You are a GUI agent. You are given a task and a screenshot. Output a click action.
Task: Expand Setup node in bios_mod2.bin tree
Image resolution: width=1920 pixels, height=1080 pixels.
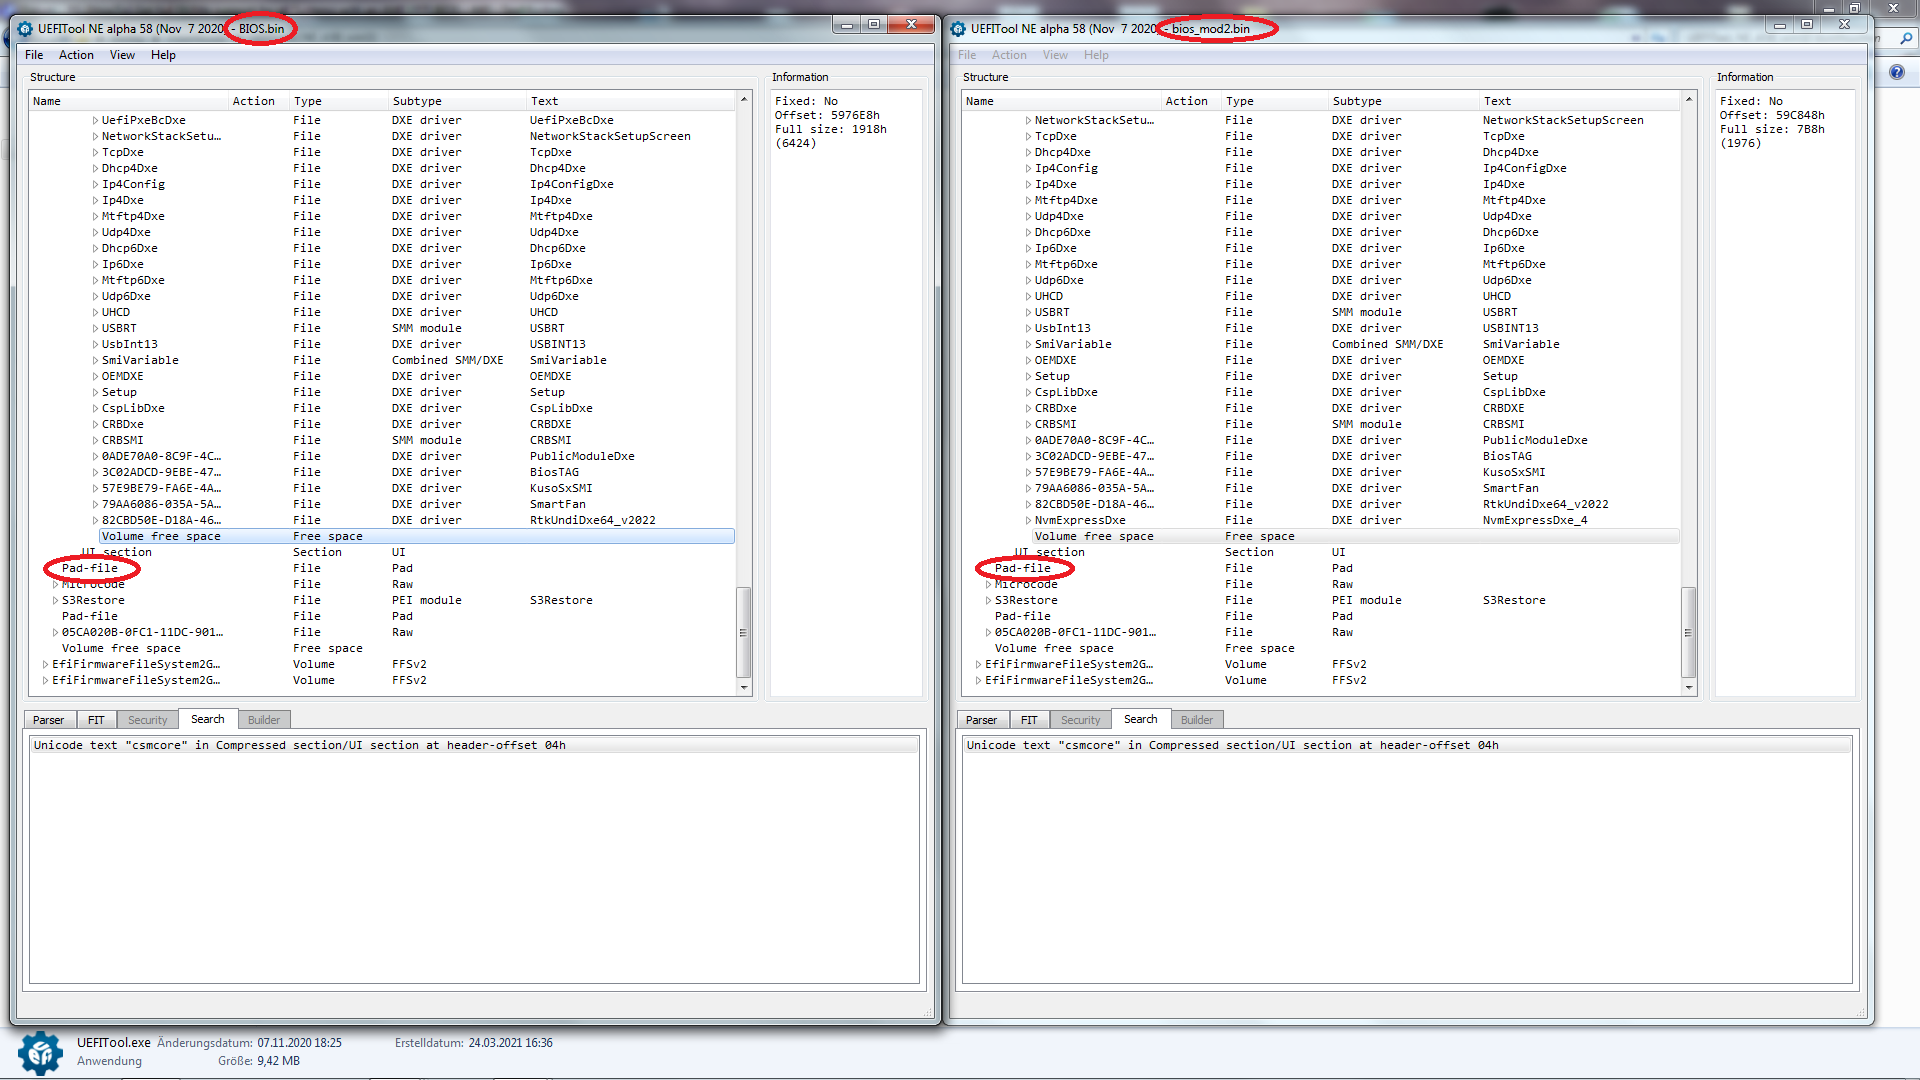[x=1029, y=376]
